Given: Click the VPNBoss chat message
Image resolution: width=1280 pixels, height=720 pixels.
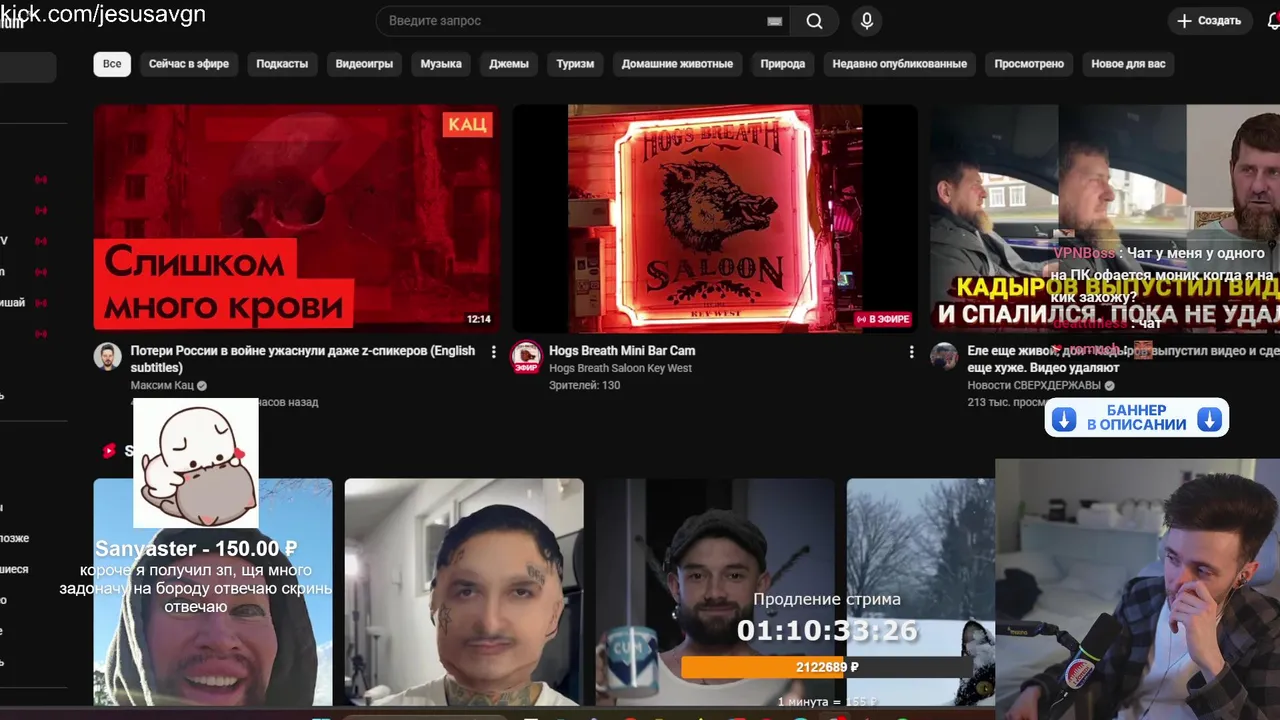Looking at the screenshot, I should [x=1164, y=276].
